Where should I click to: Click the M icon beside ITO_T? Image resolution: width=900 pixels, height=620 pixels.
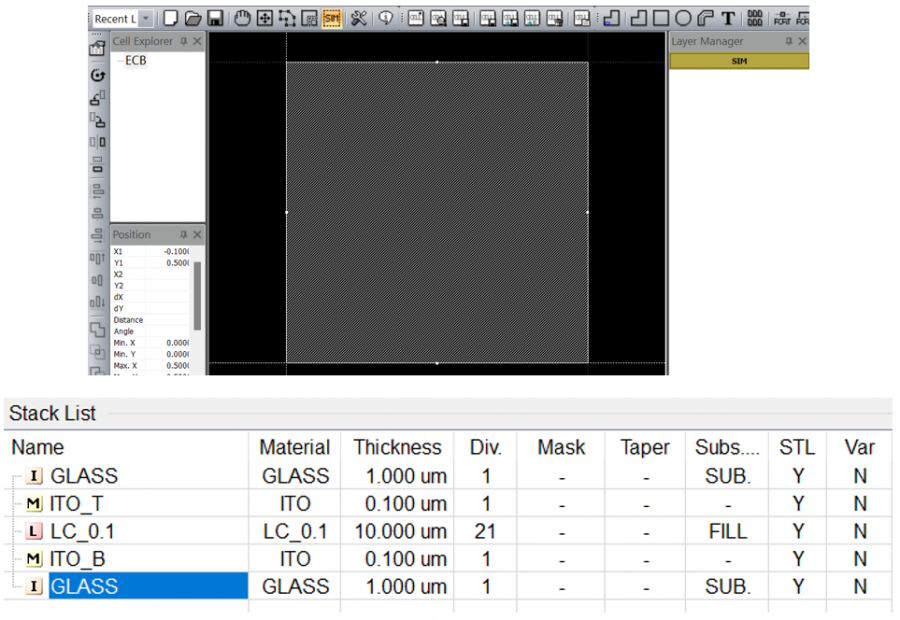point(34,504)
